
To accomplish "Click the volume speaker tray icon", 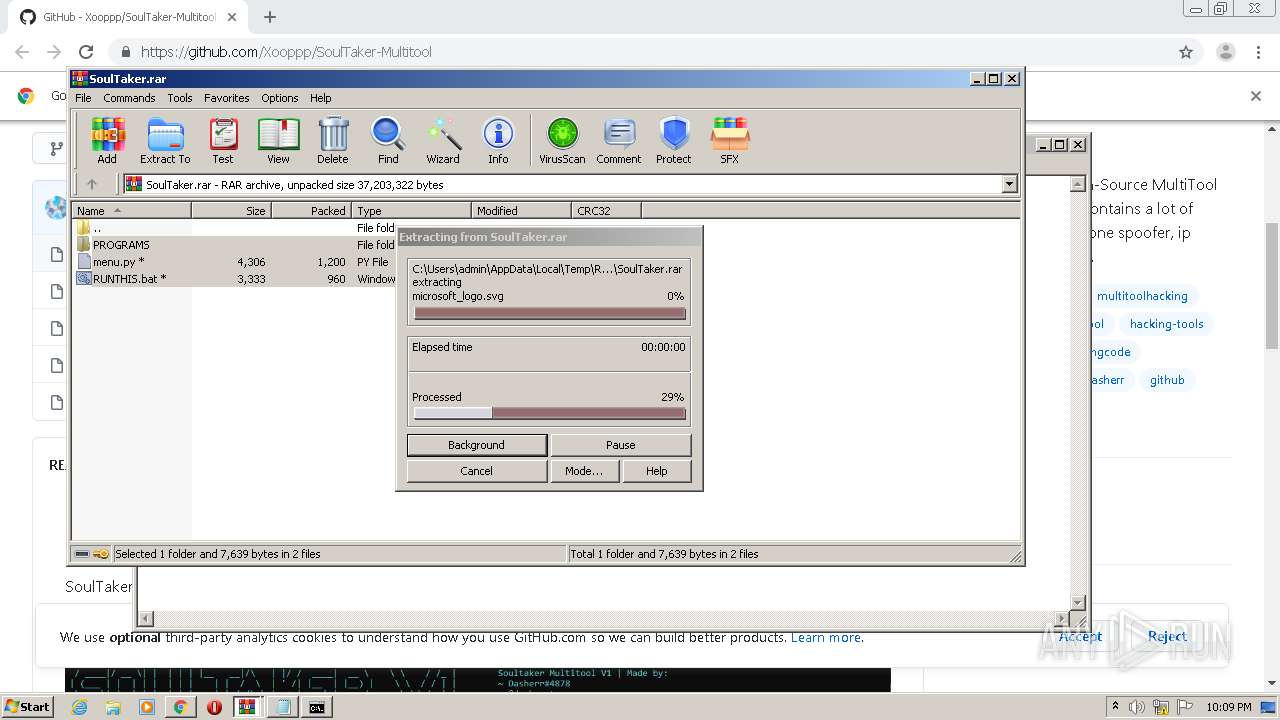I will coord(1138,707).
